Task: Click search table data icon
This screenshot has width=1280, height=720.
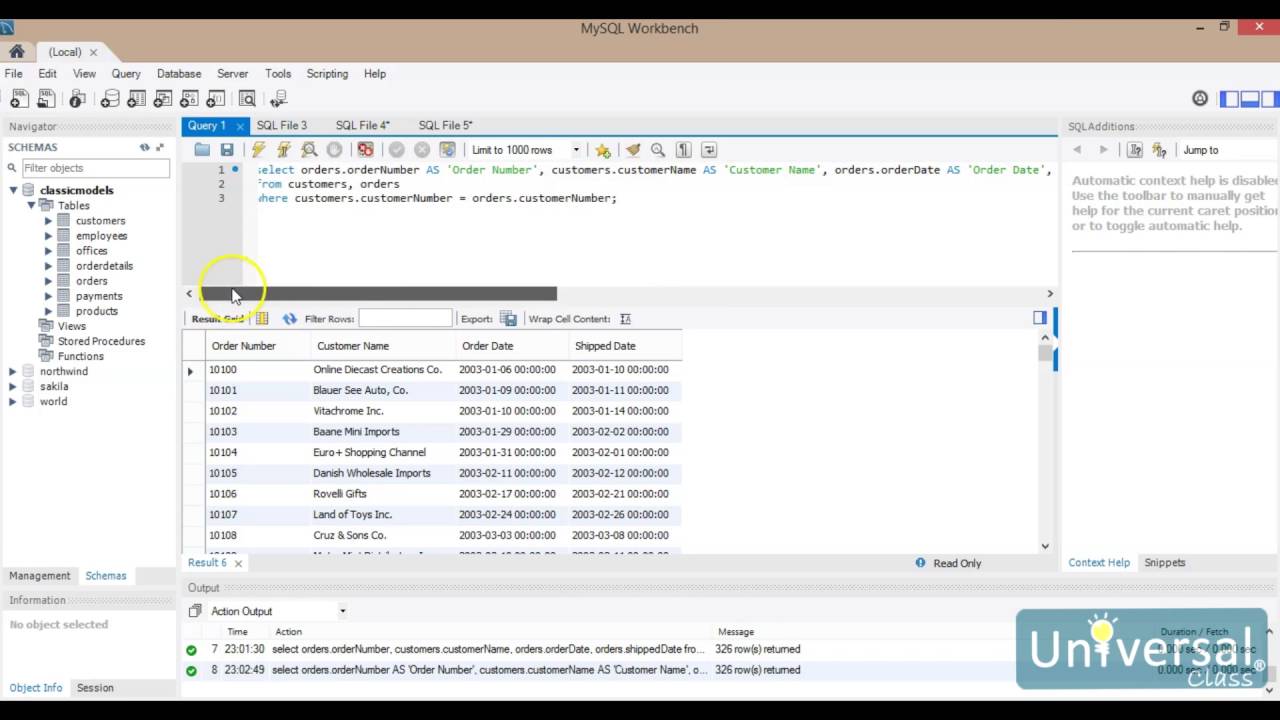Action: pos(247,98)
